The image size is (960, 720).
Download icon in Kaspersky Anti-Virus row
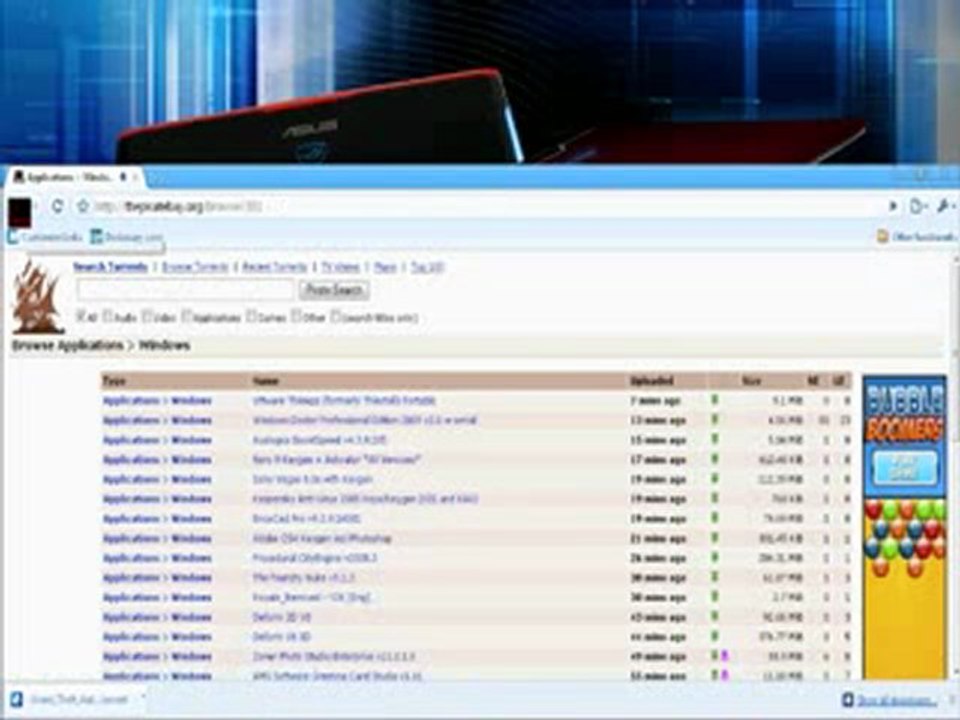click(714, 498)
